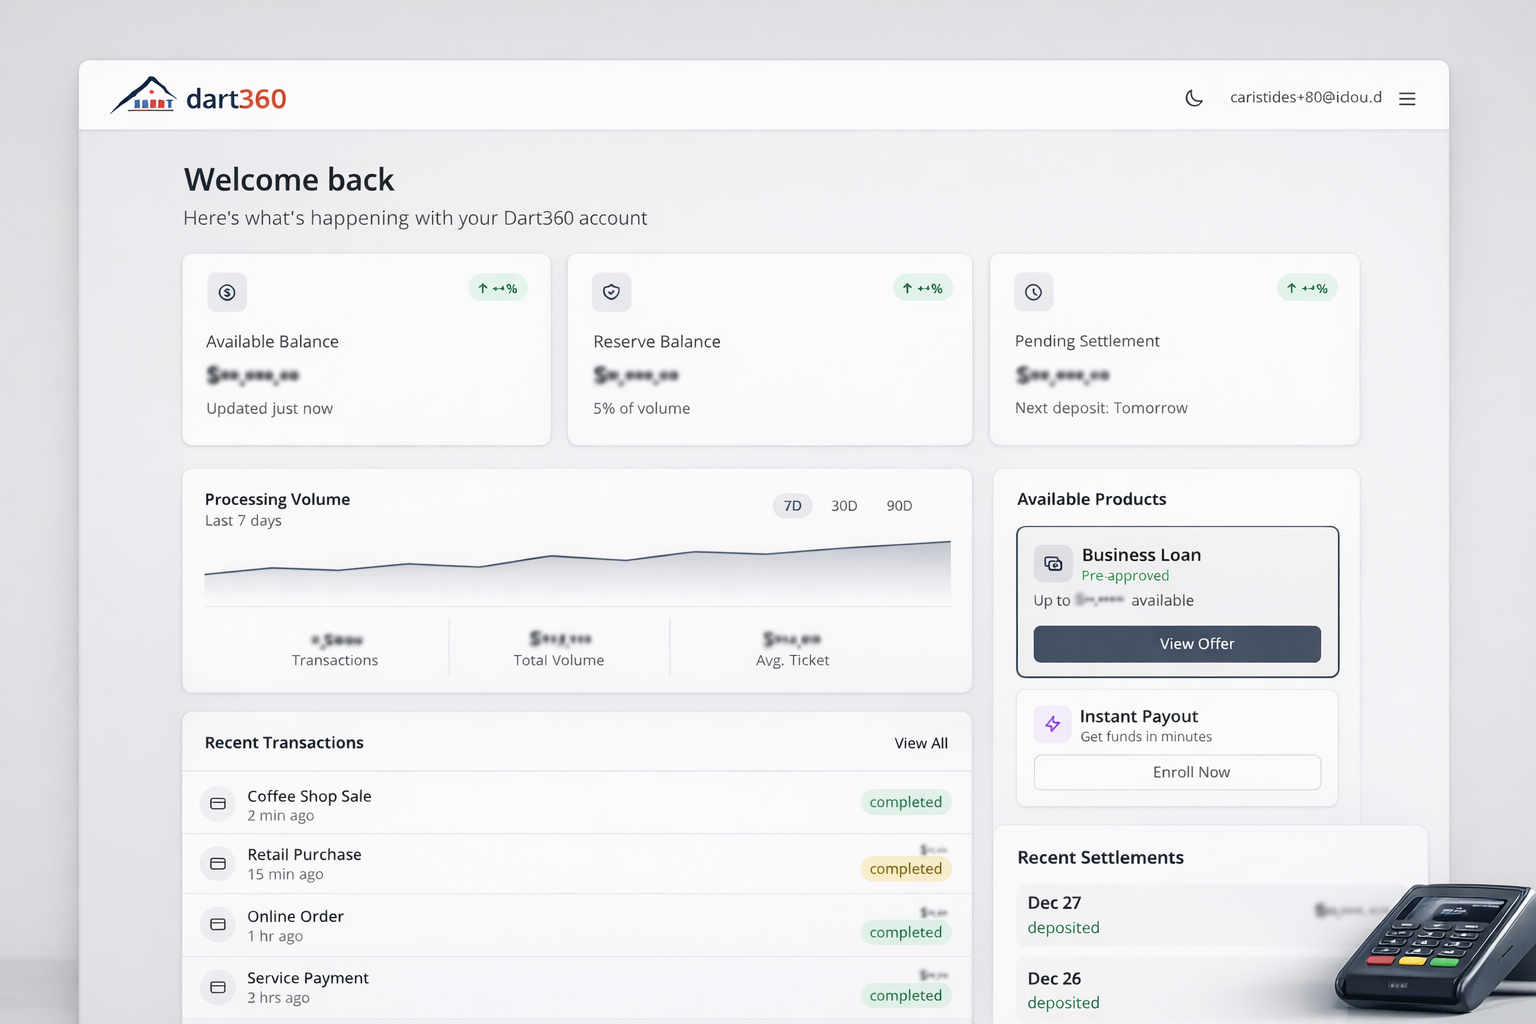Click the green trend indicator on Available Balance
Image resolution: width=1536 pixels, height=1024 pixels.
[497, 288]
